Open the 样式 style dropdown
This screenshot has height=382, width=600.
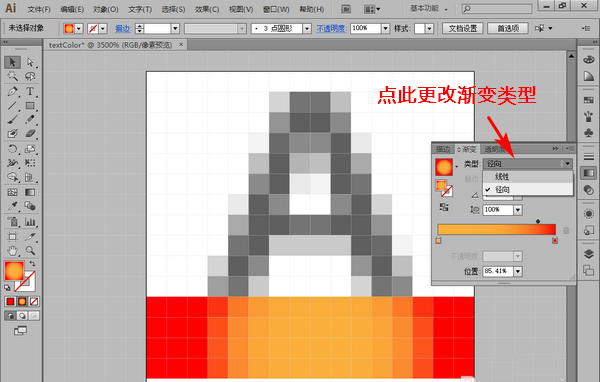(x=429, y=28)
